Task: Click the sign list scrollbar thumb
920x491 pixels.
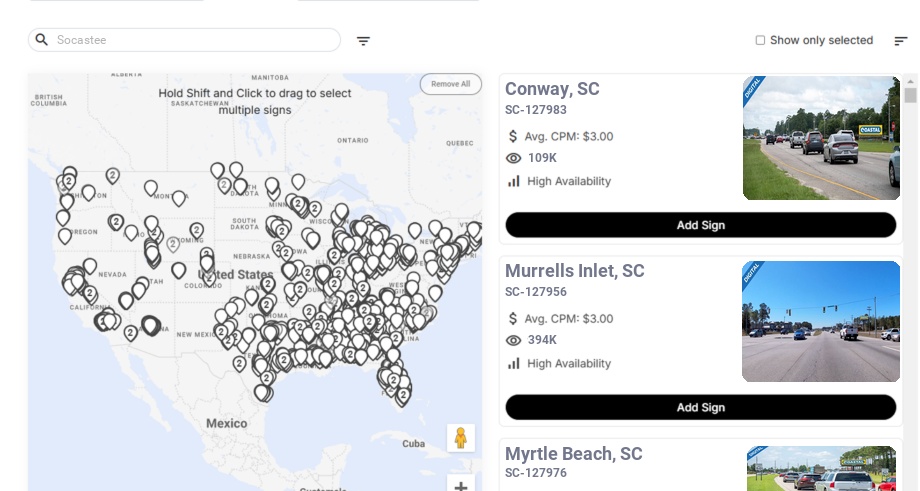Action: [910, 95]
